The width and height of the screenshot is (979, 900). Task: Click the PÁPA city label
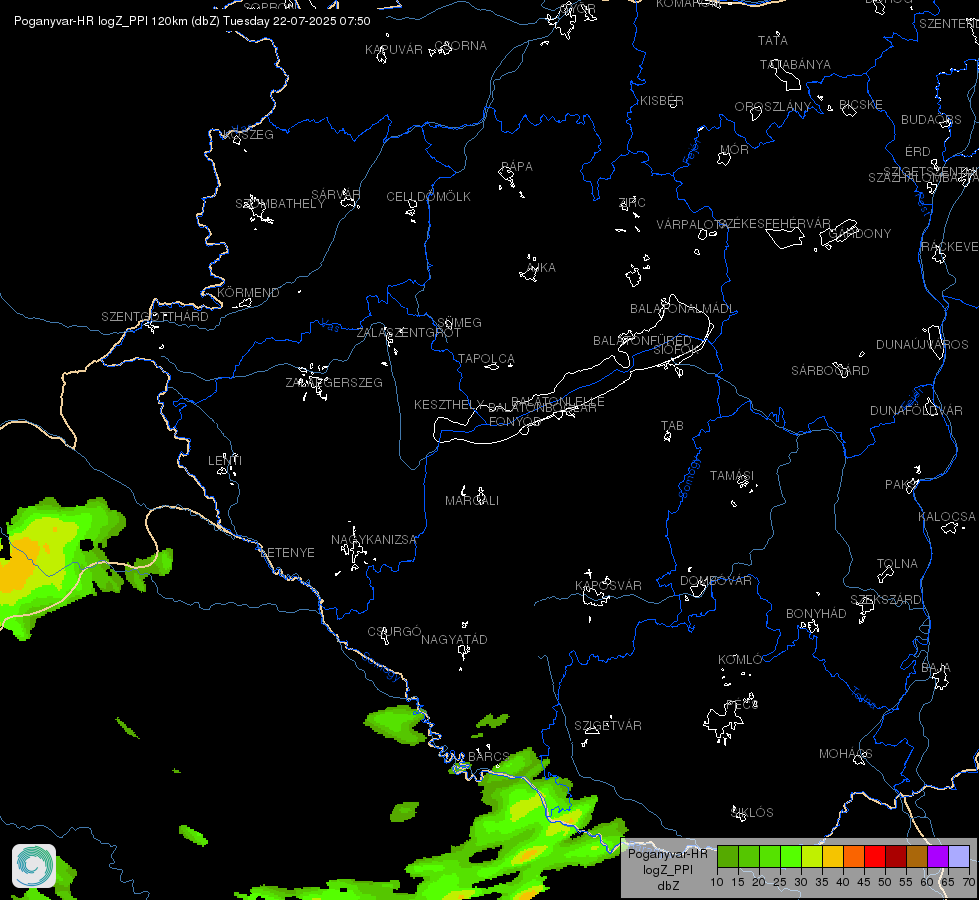(x=517, y=167)
